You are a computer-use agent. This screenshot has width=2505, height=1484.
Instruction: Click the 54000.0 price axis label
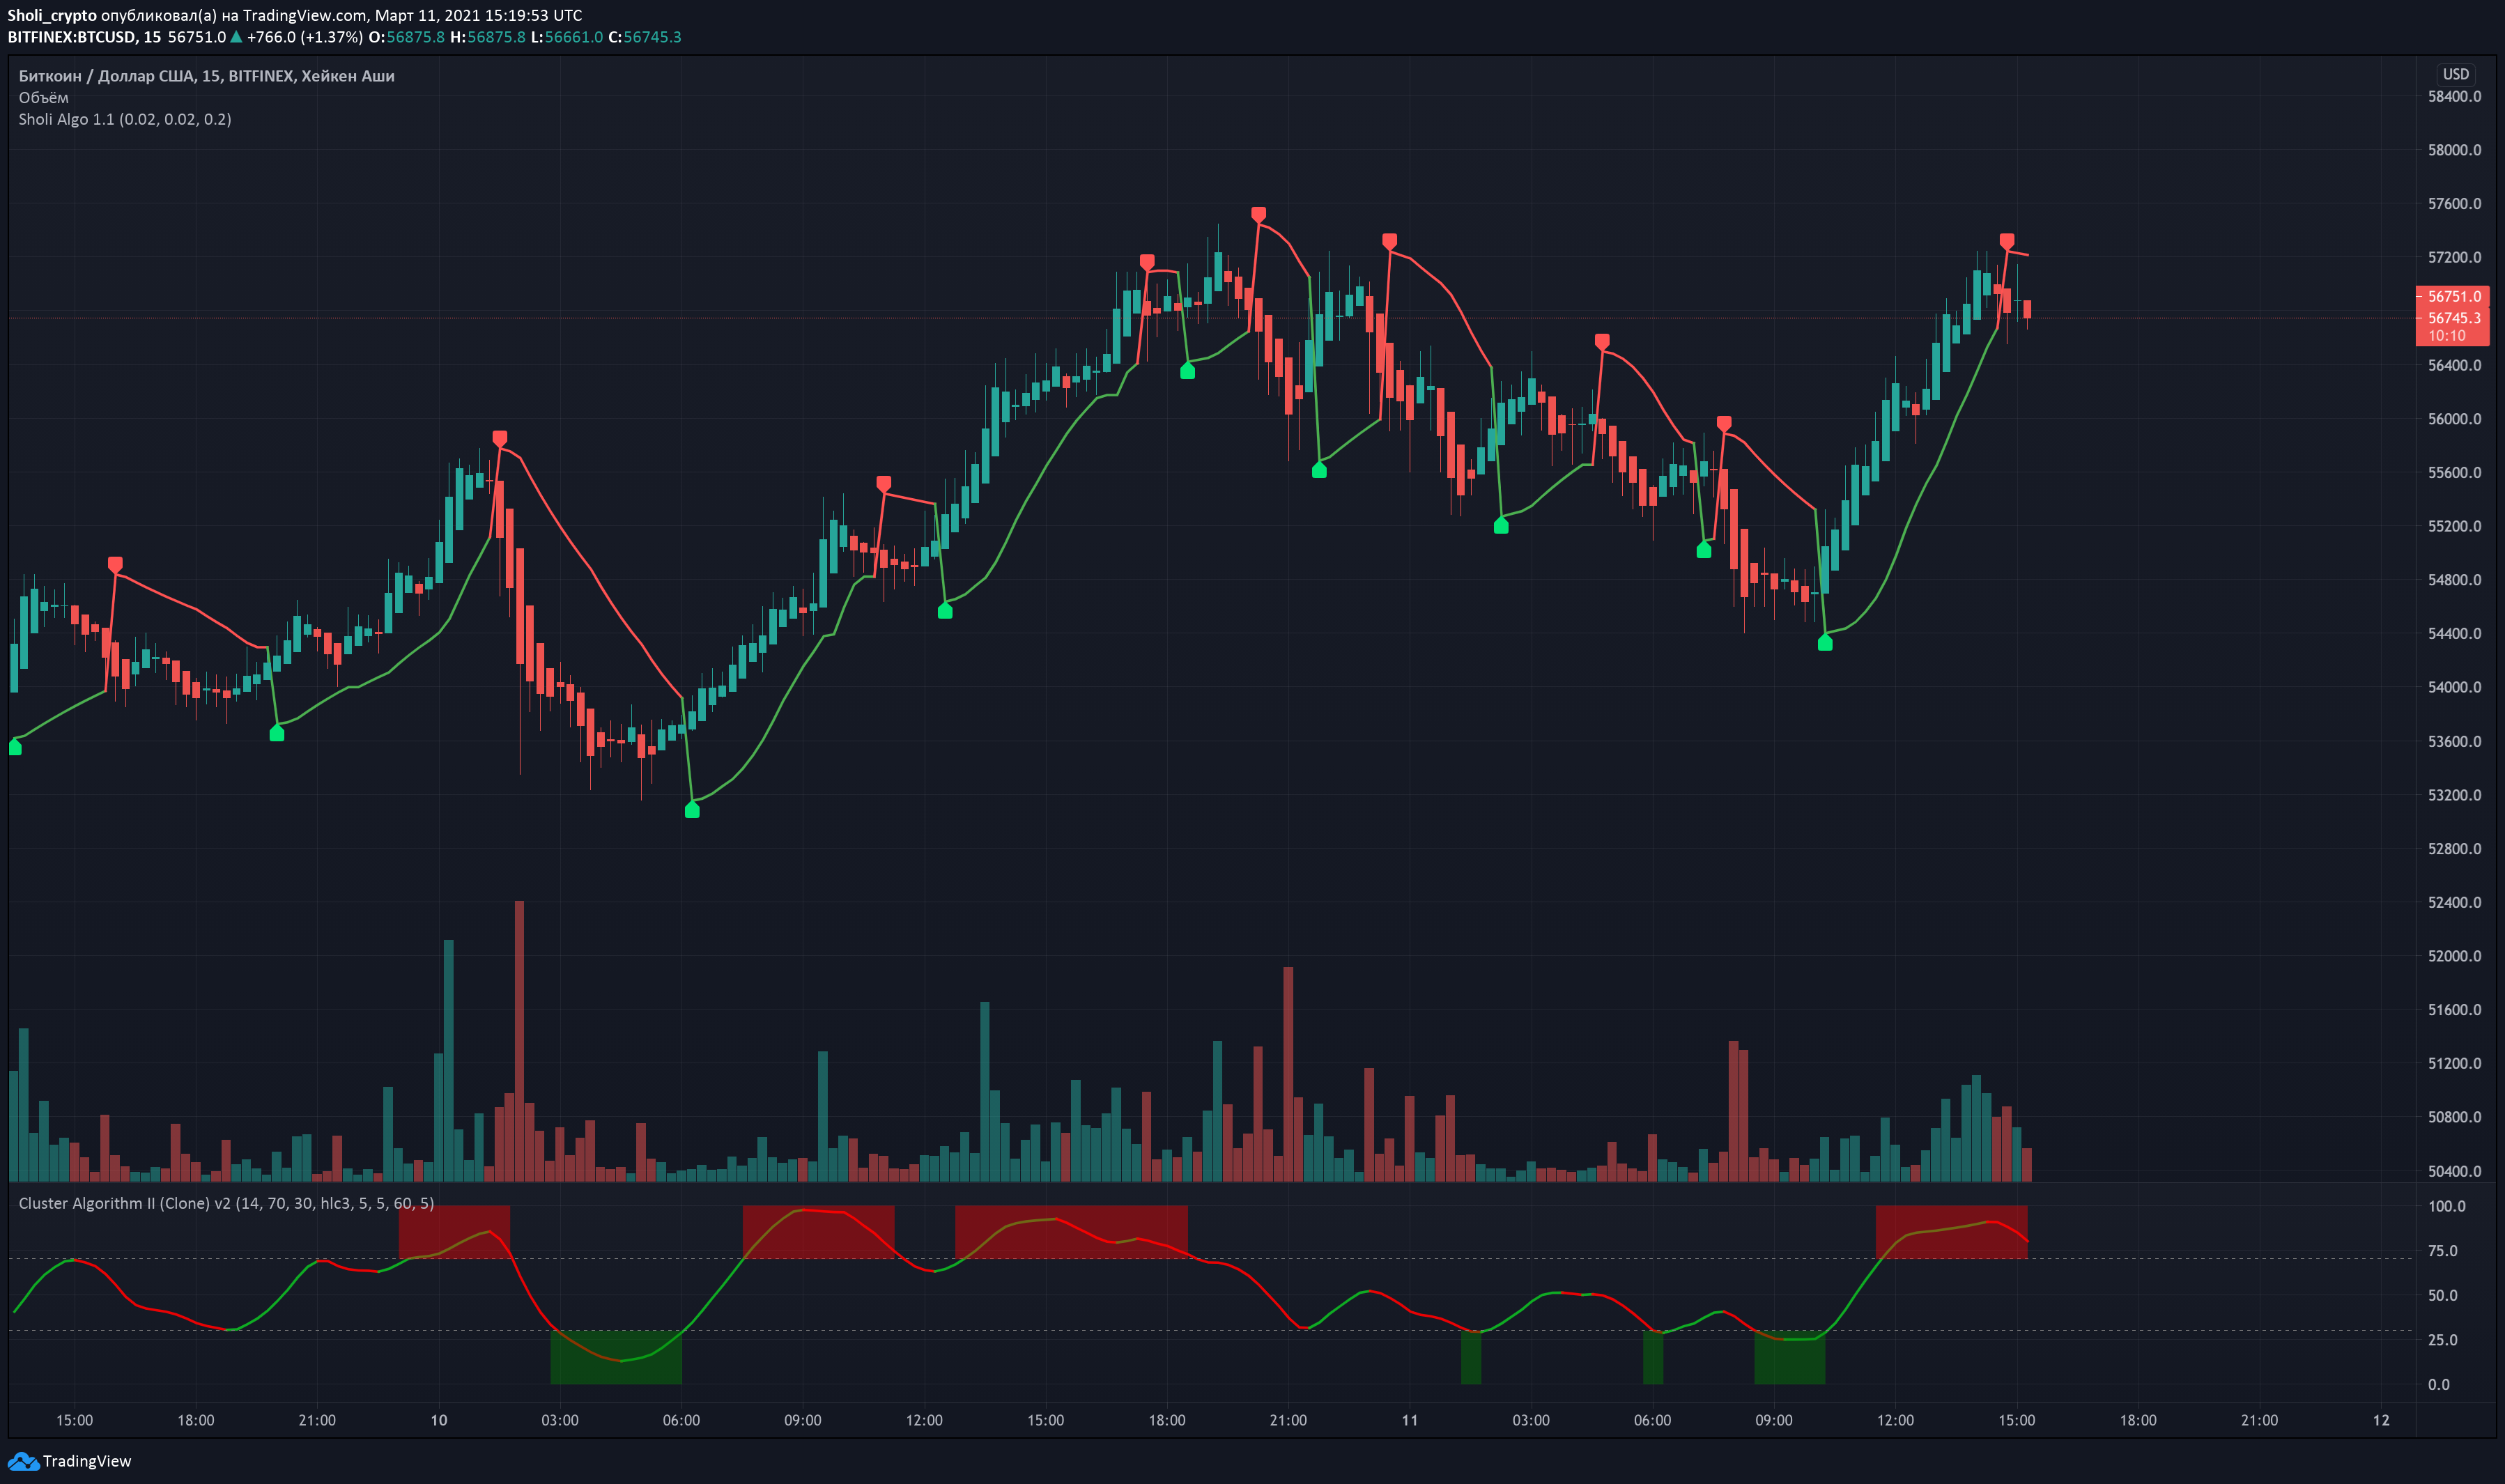pyautogui.click(x=2454, y=687)
